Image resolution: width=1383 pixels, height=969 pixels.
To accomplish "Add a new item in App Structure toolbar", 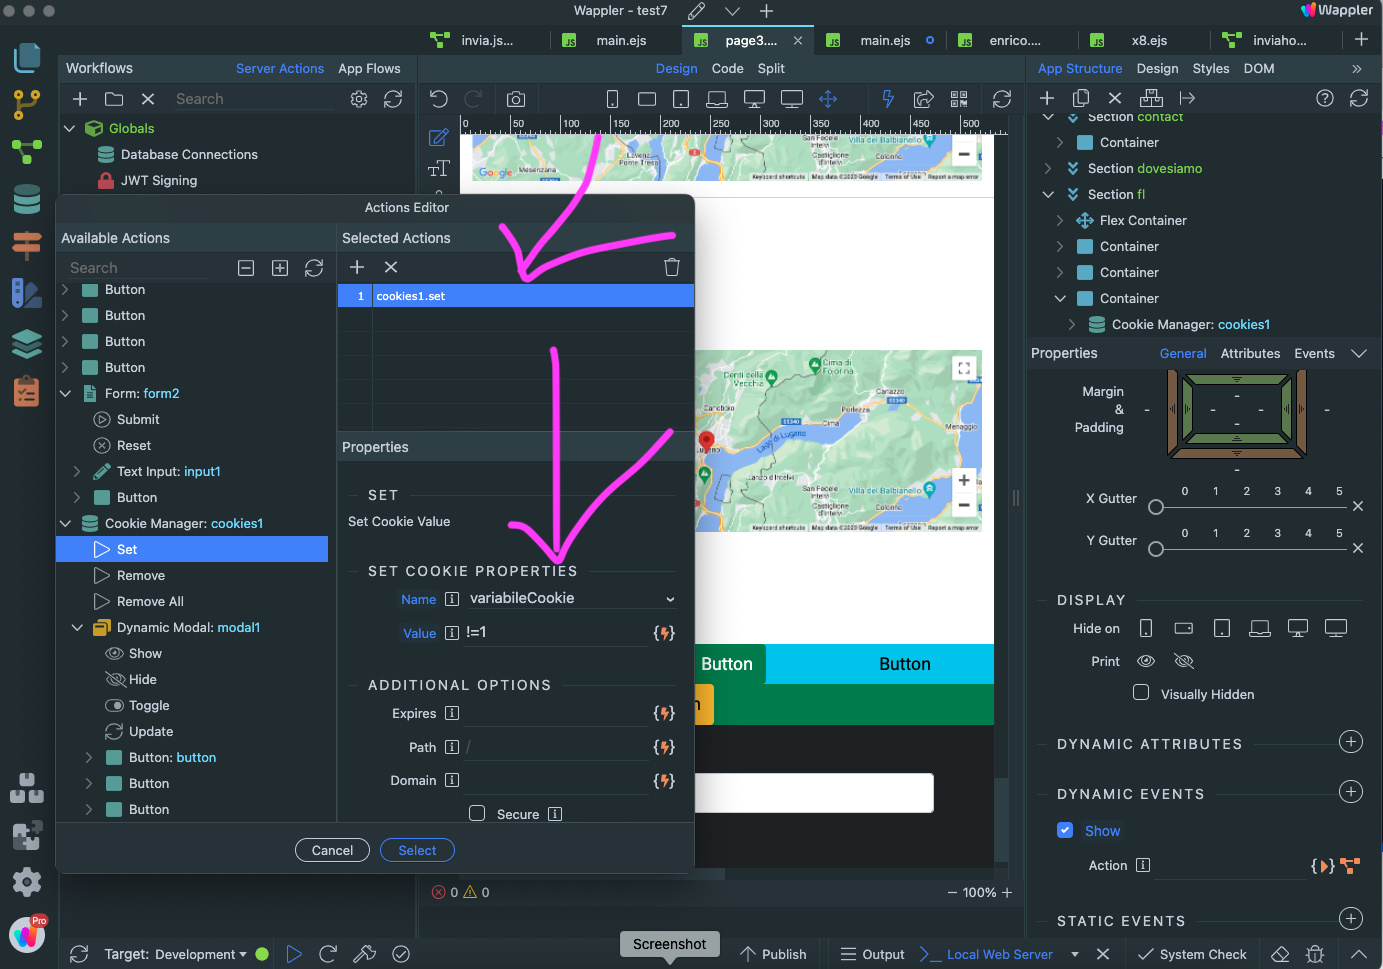I will pyautogui.click(x=1047, y=98).
